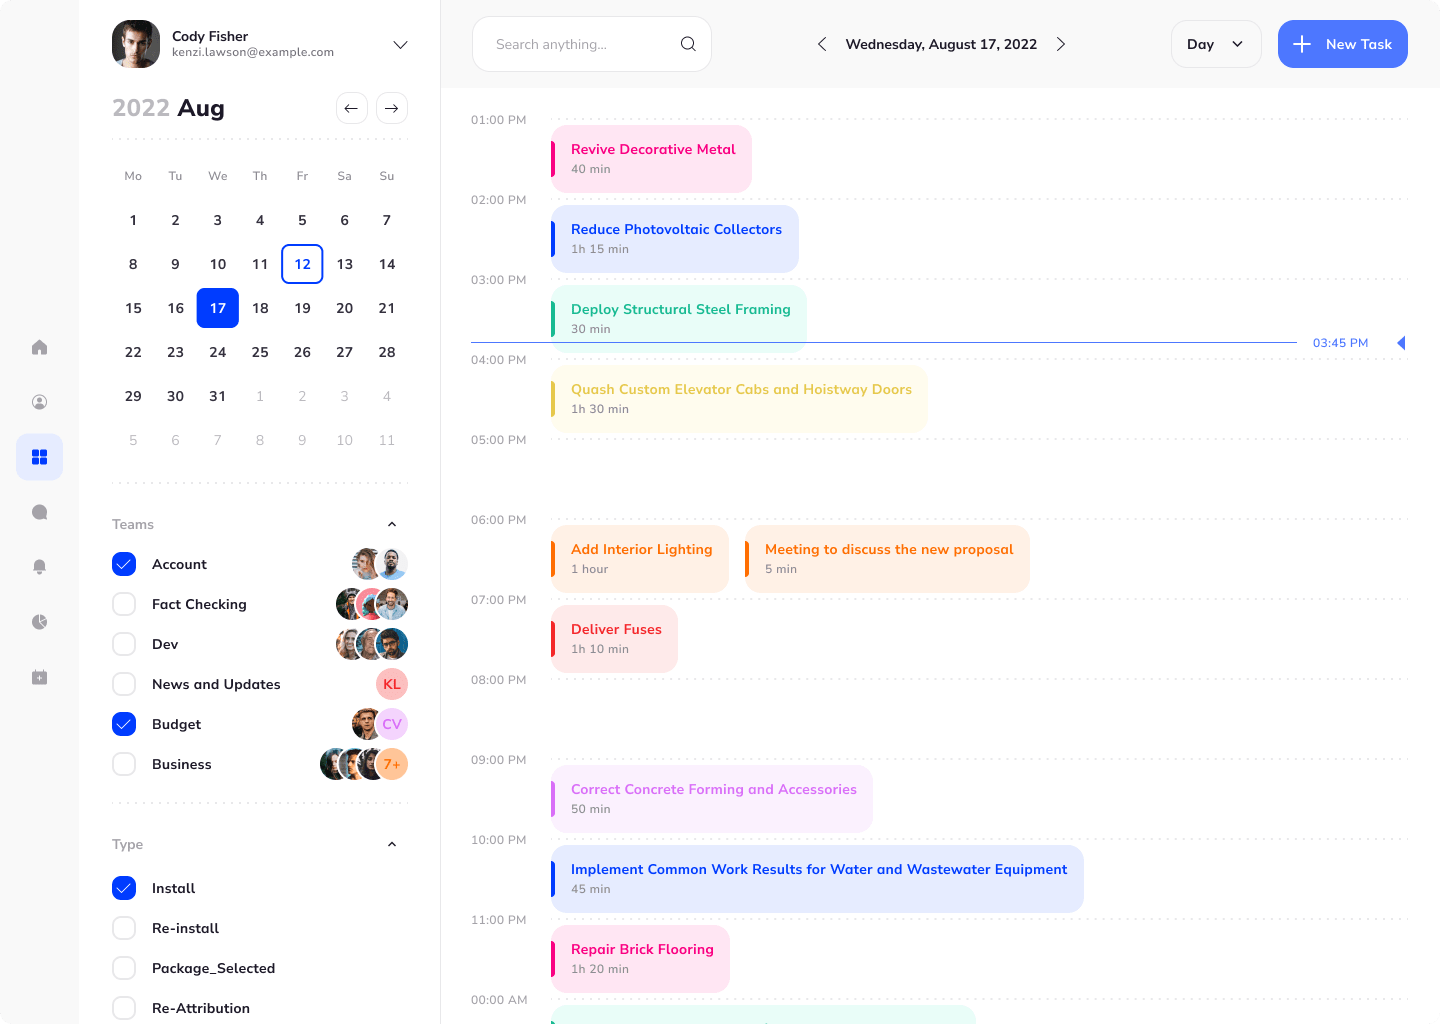This screenshot has width=1440, height=1024.
Task: Go to the previous month arrow
Action: coord(352,108)
